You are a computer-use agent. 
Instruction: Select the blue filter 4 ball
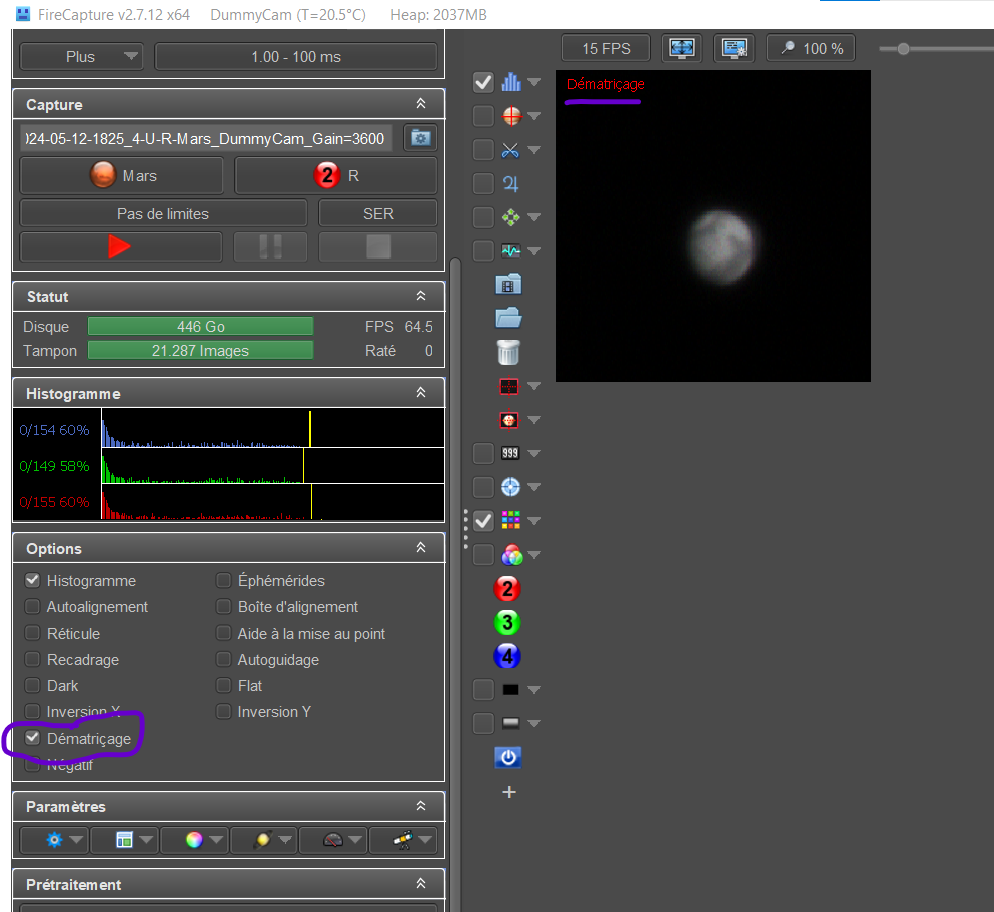click(x=507, y=657)
